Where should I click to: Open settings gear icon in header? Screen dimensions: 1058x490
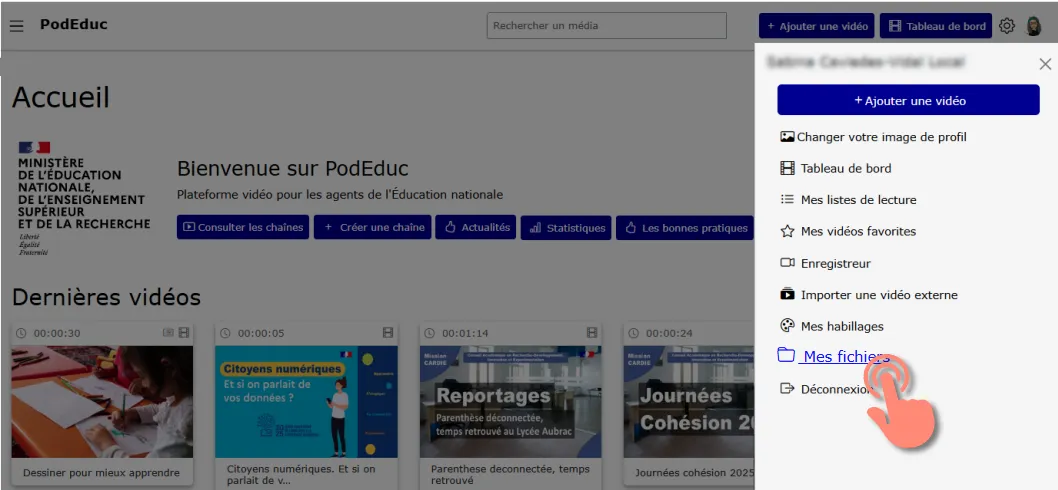1006,26
